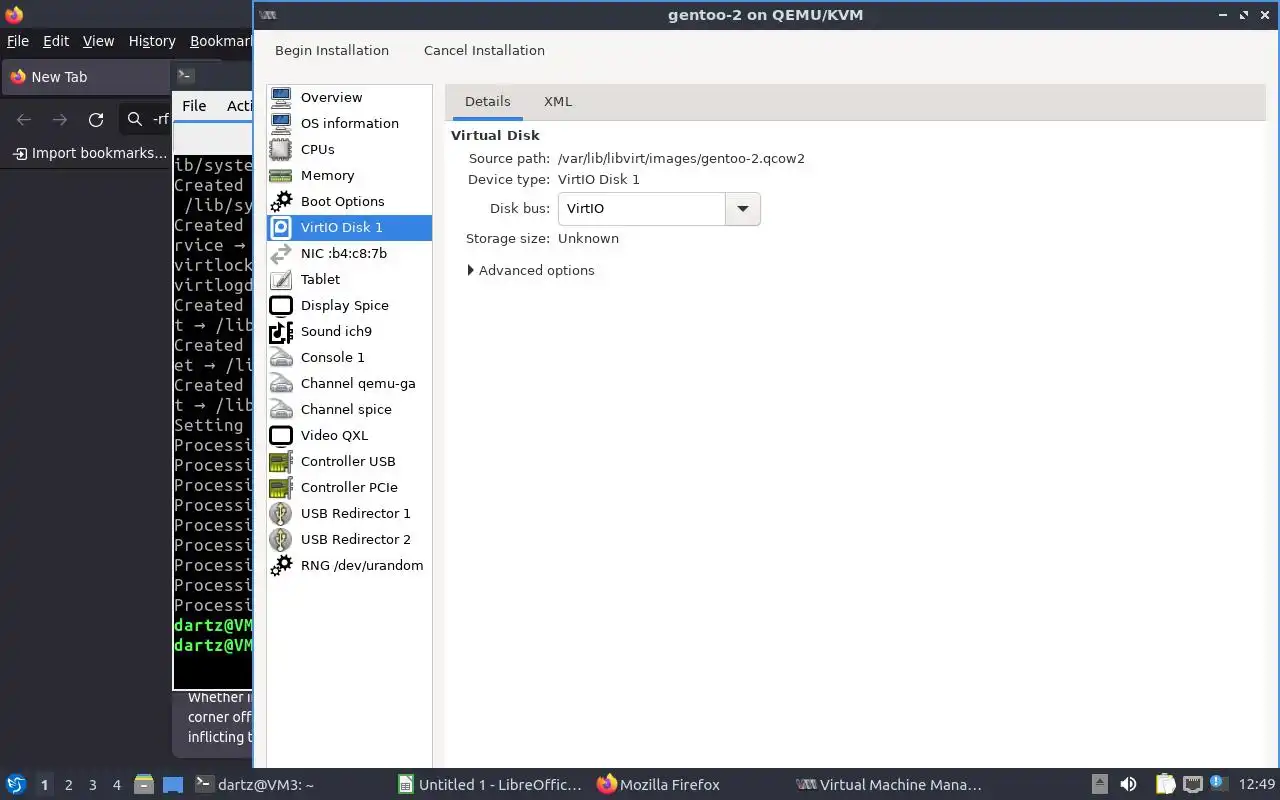
Task: Switch to workspace 2
Action: 68,785
